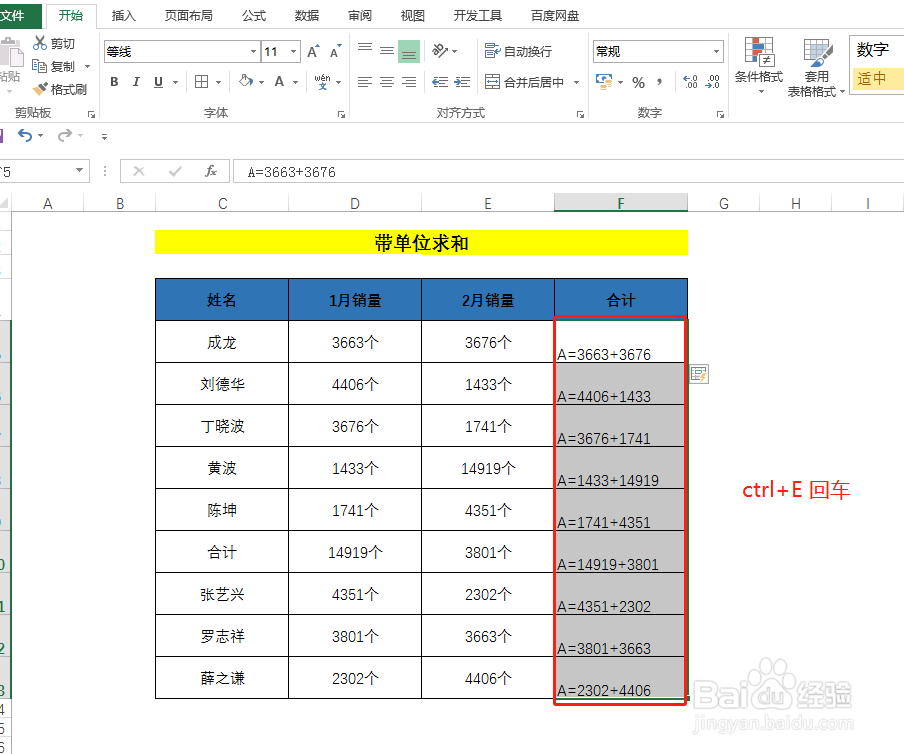The width and height of the screenshot is (904, 754).
Task: Click the fx insert function icon
Action: tap(210, 171)
